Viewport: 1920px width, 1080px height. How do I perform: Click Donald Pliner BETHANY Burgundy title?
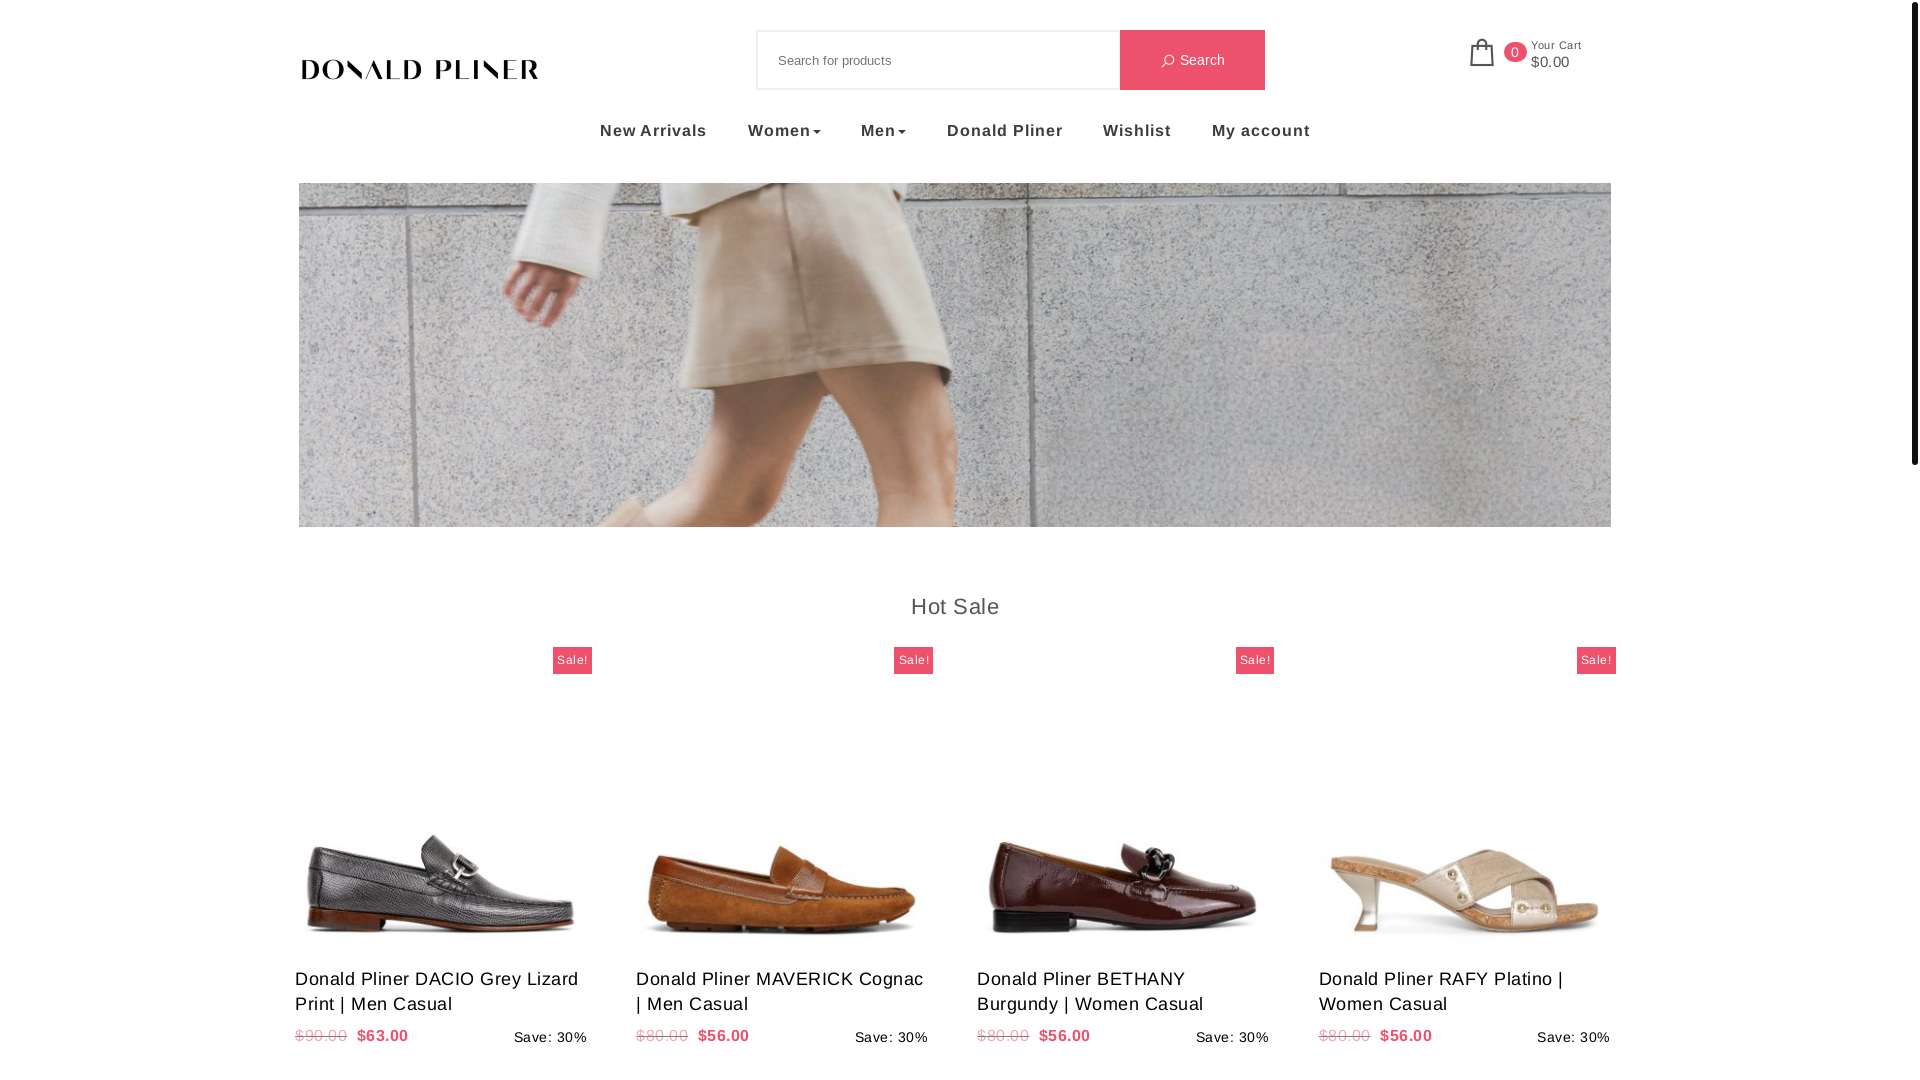[x=1090, y=991]
